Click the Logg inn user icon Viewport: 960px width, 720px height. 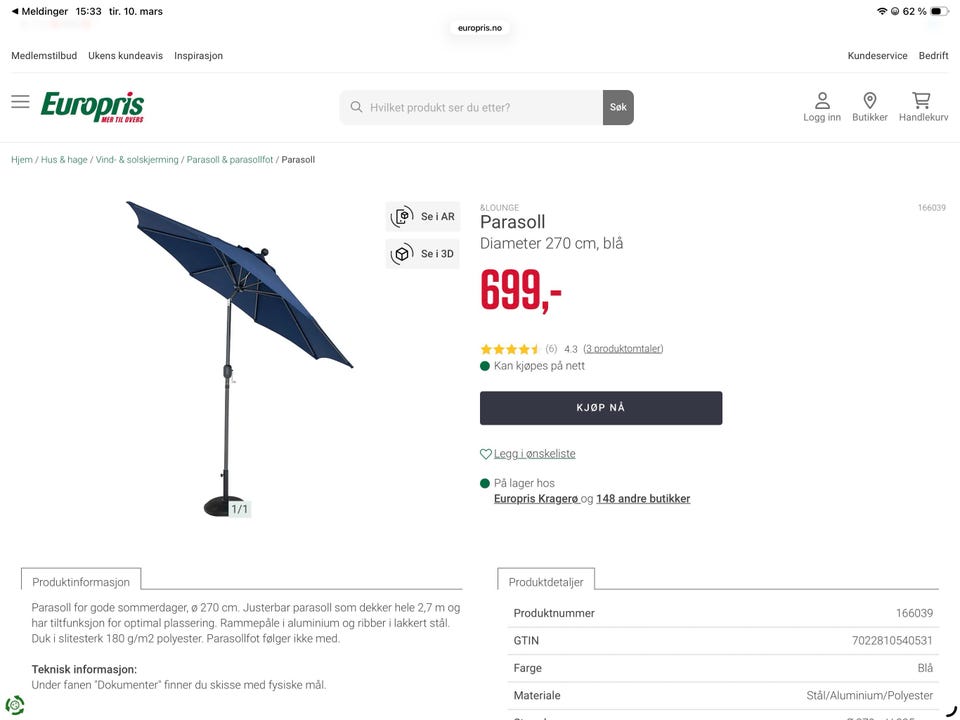[x=822, y=100]
